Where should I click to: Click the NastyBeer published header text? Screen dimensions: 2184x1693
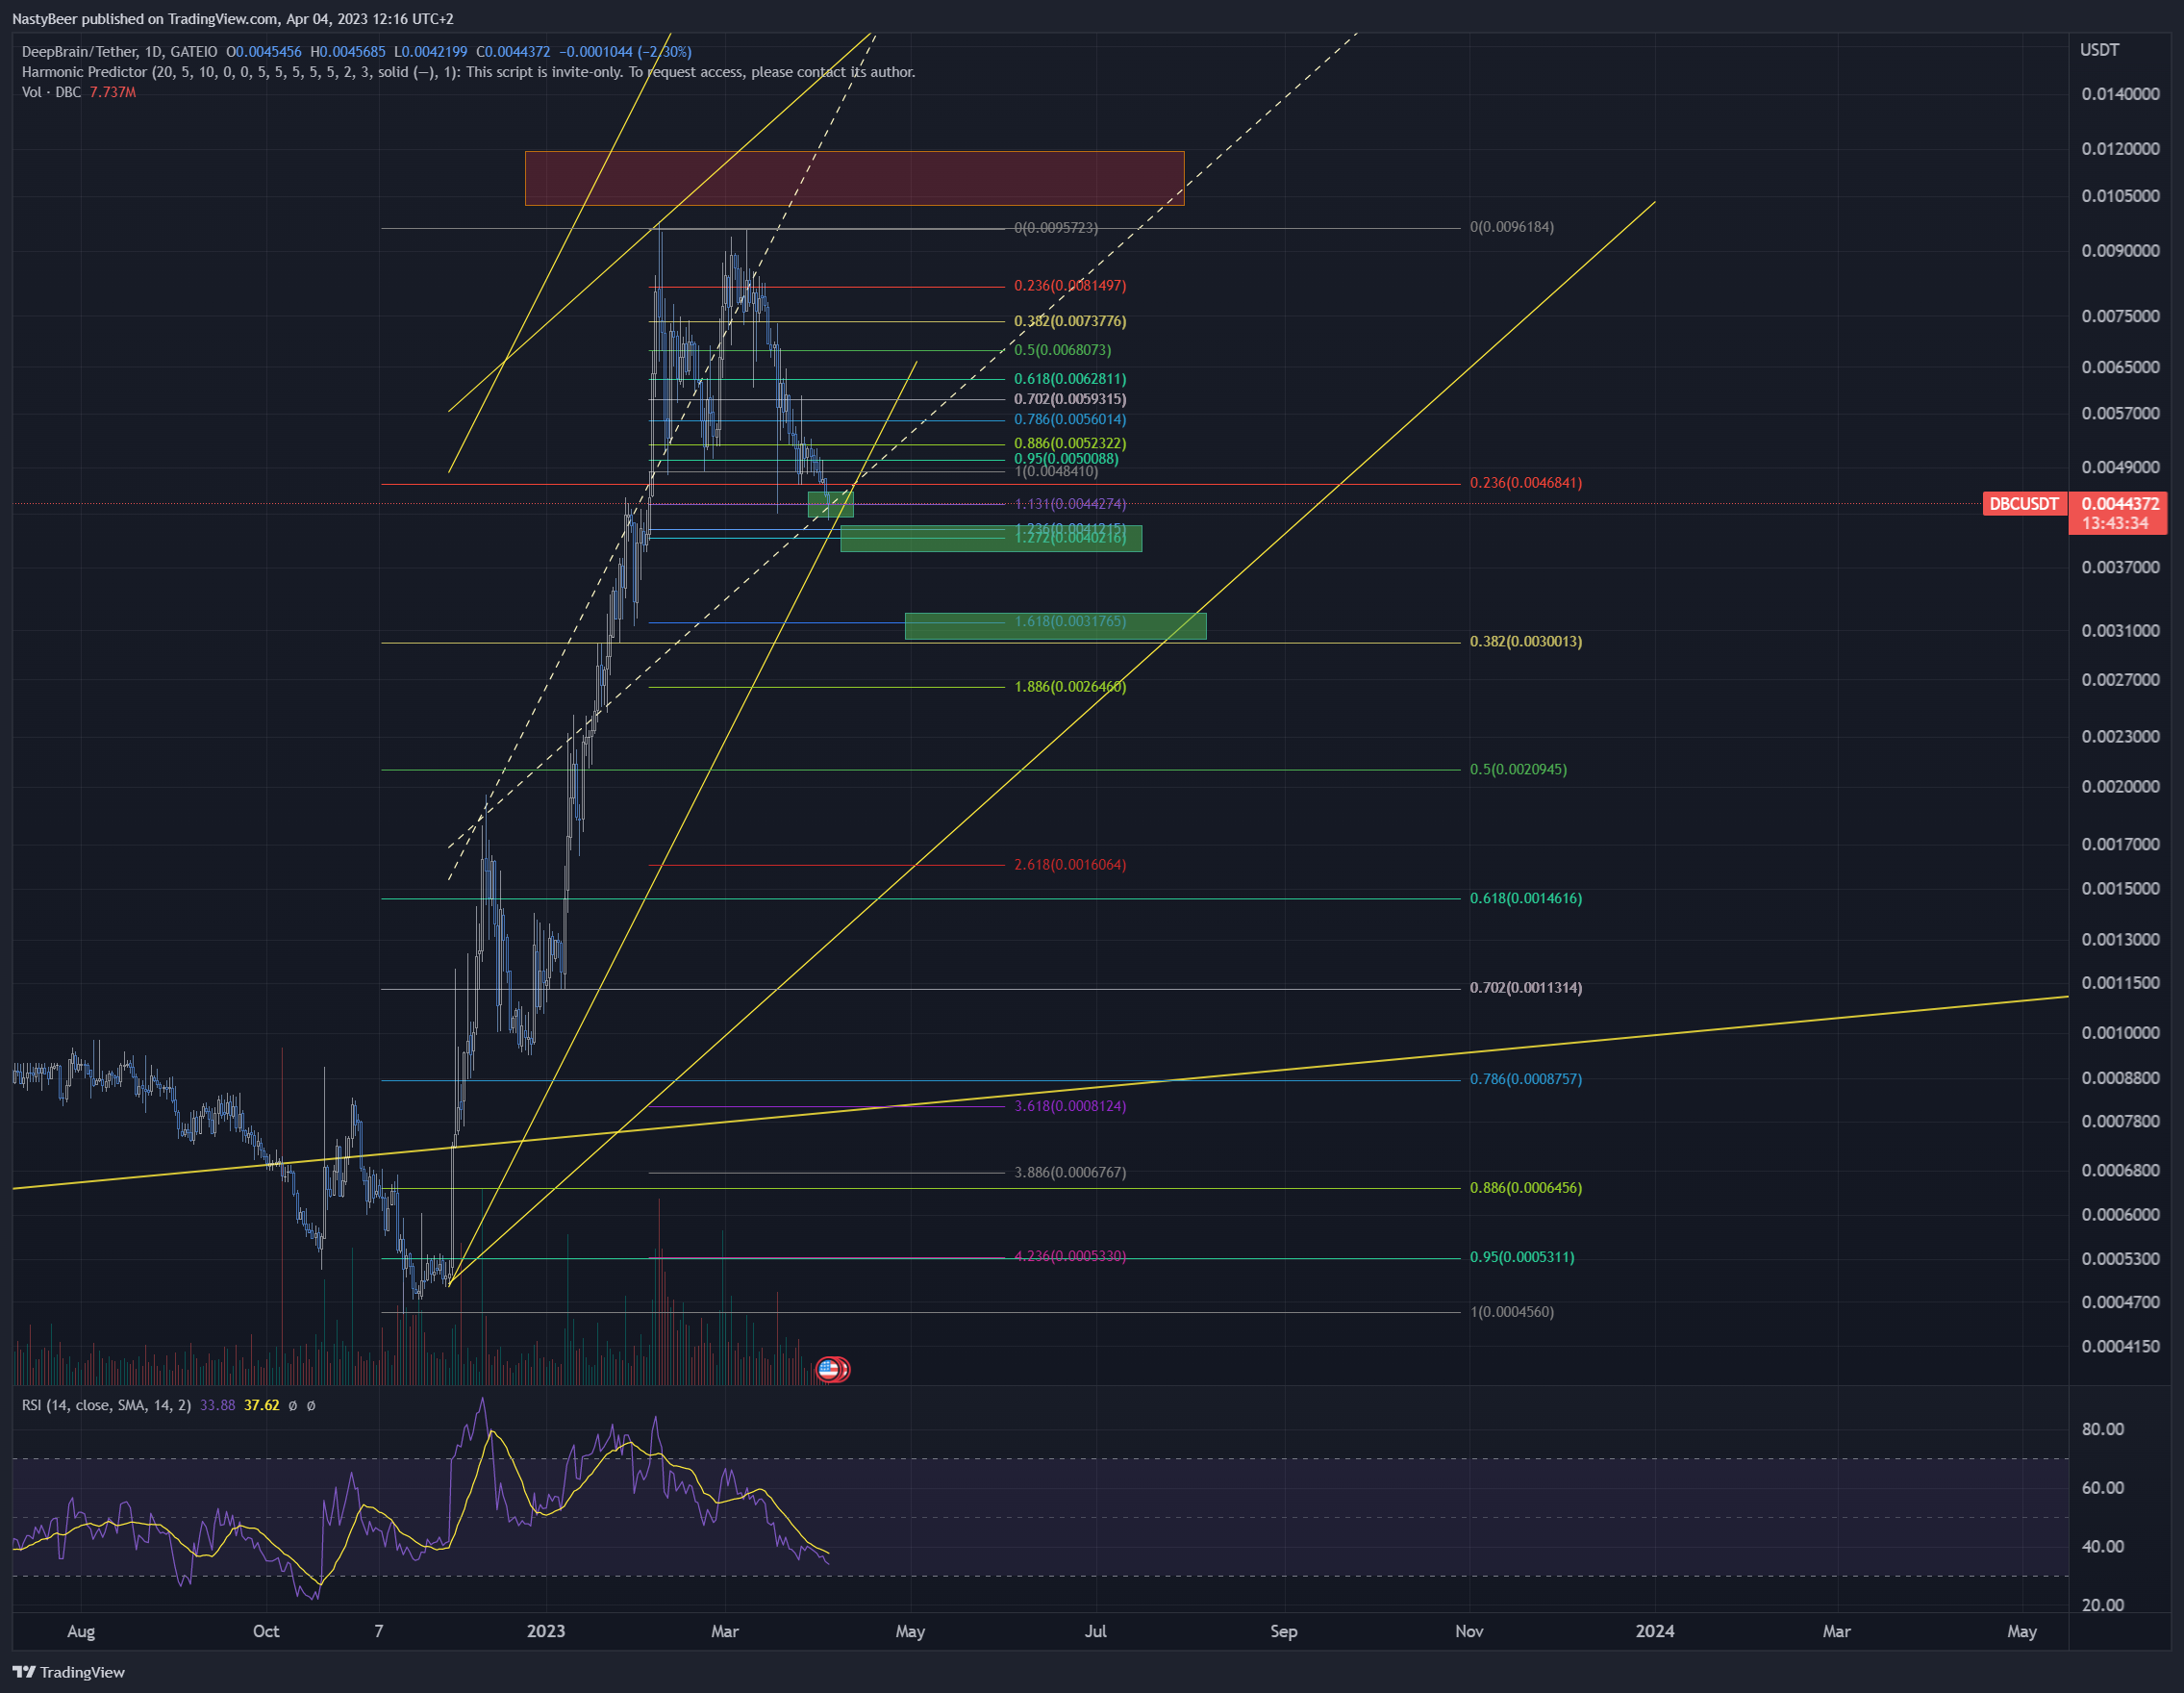tap(232, 19)
